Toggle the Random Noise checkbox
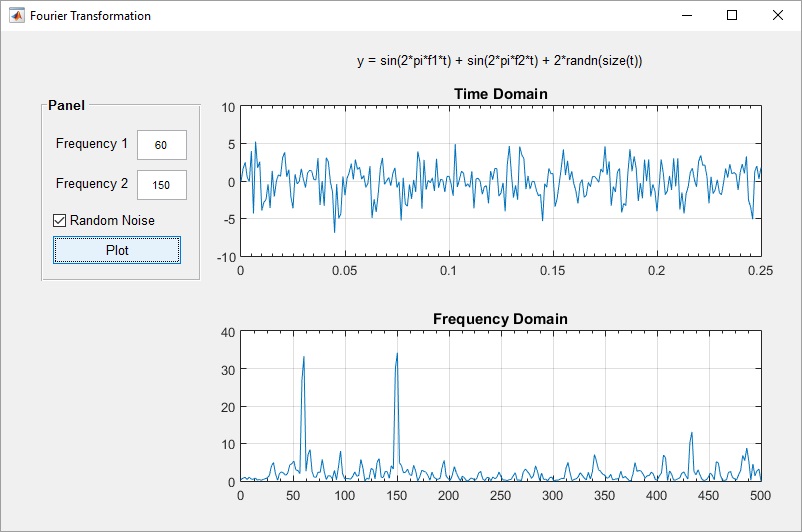The height and width of the screenshot is (532, 802). (60, 220)
